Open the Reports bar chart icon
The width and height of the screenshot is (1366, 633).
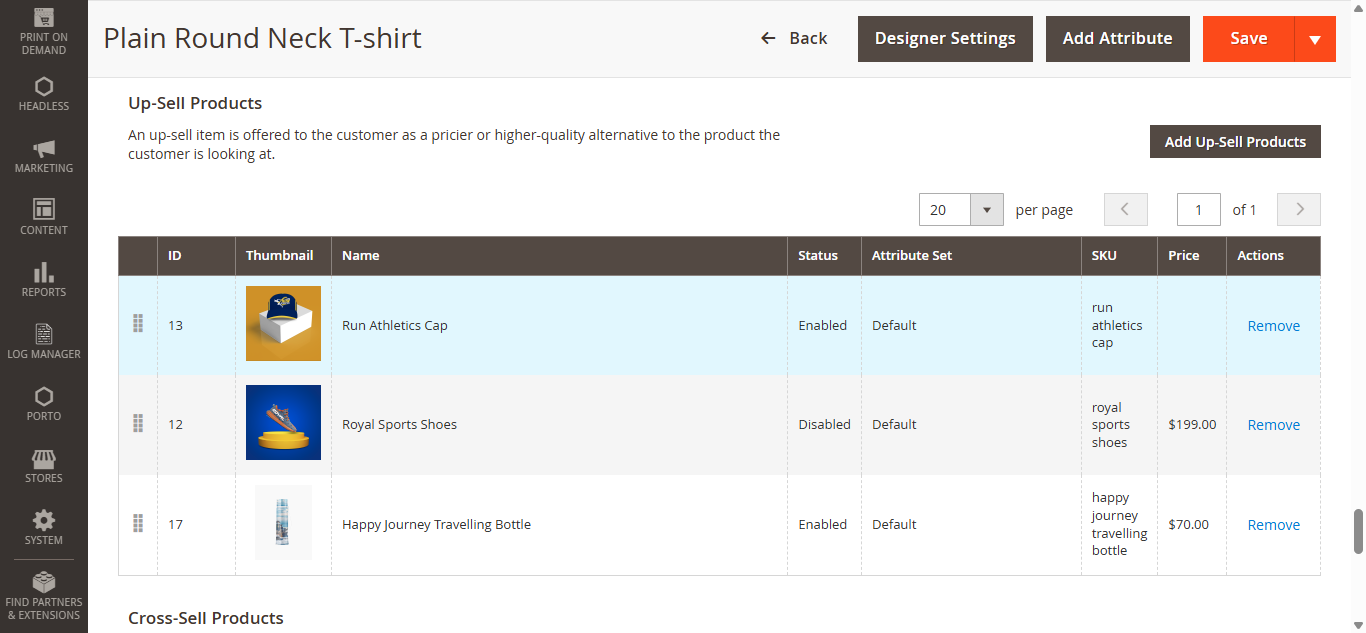coord(44,272)
